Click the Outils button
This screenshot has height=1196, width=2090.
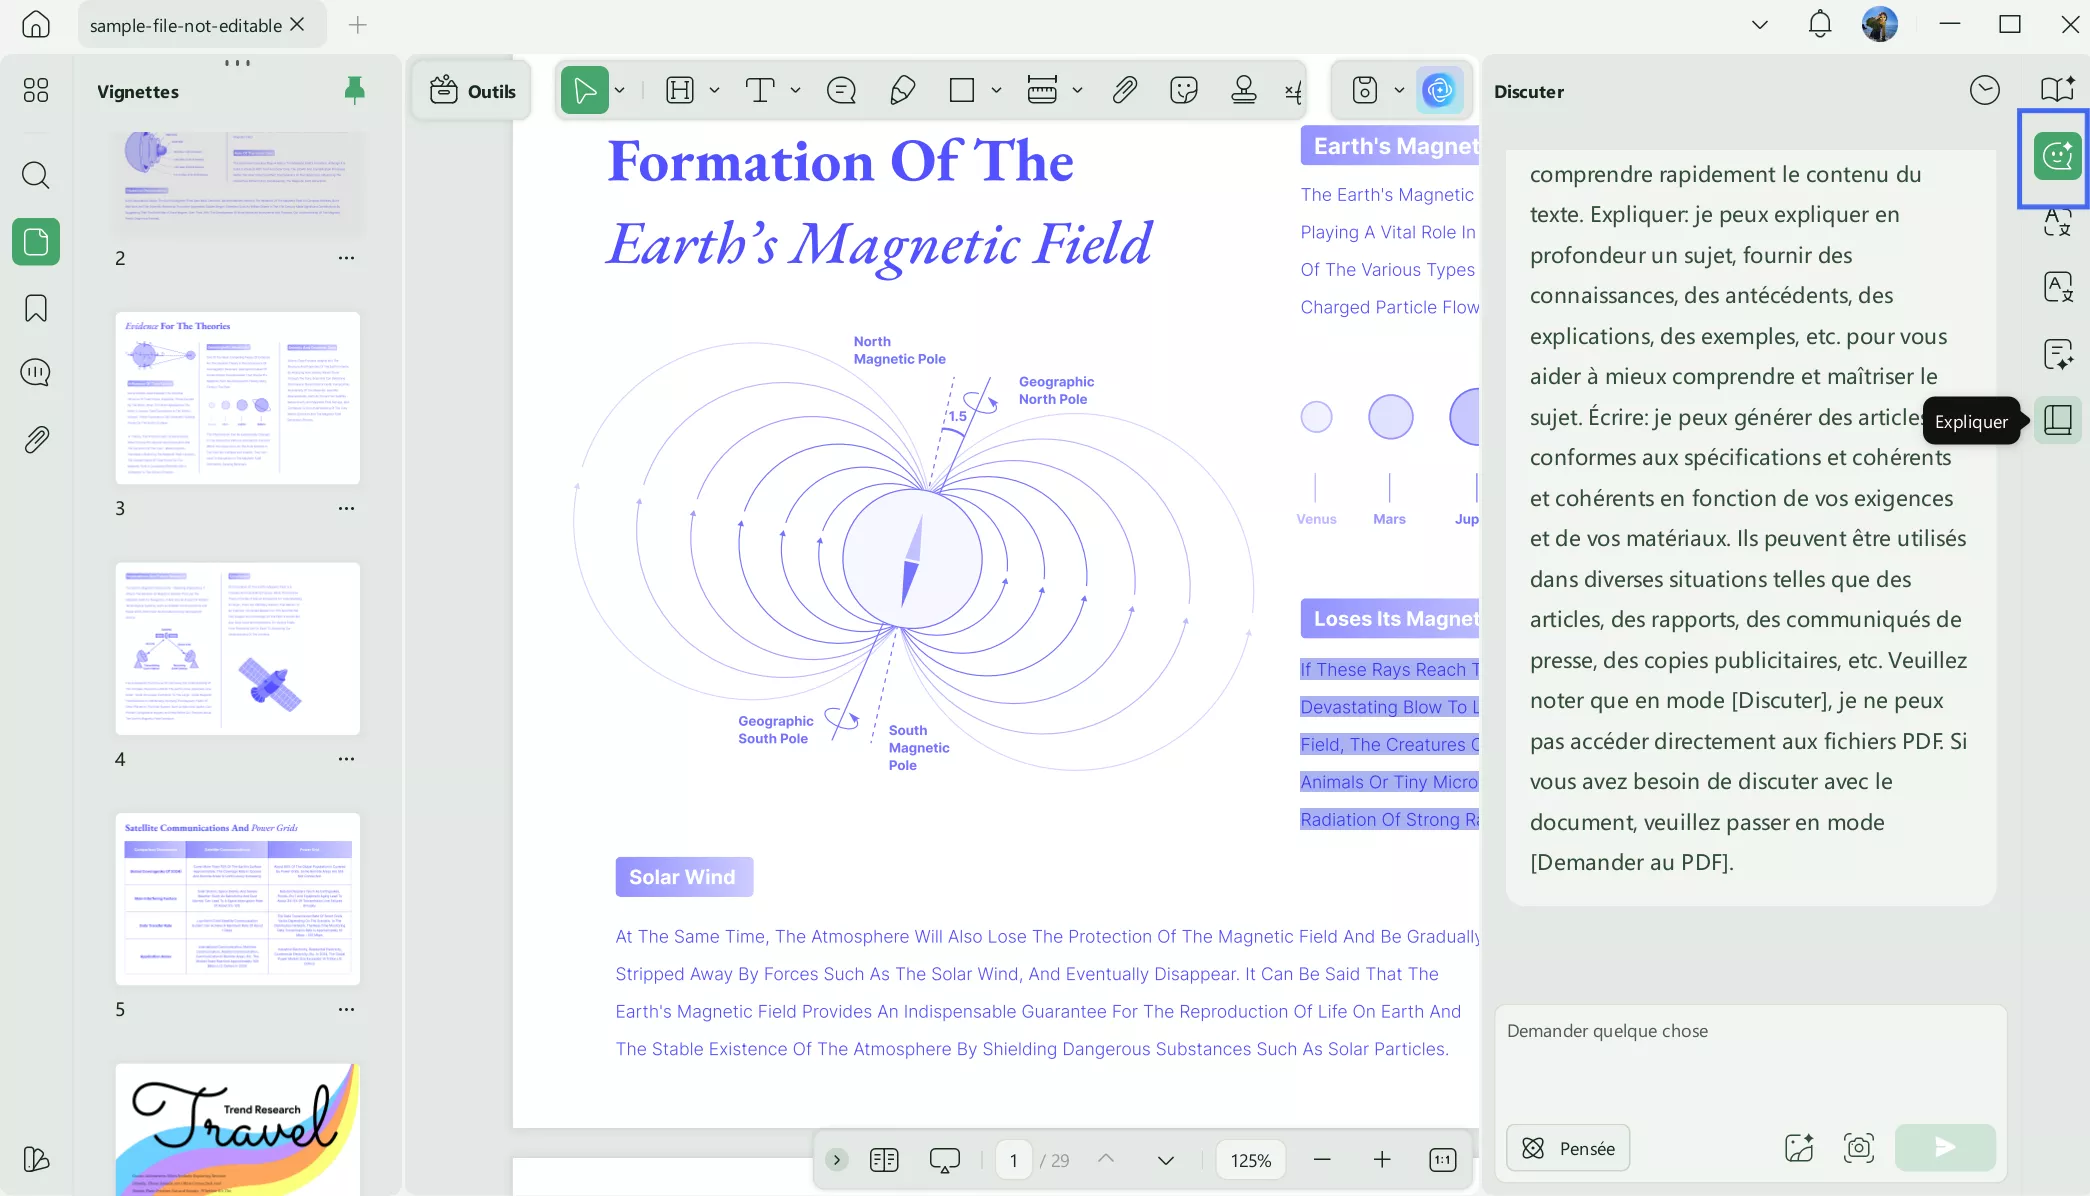tap(472, 91)
